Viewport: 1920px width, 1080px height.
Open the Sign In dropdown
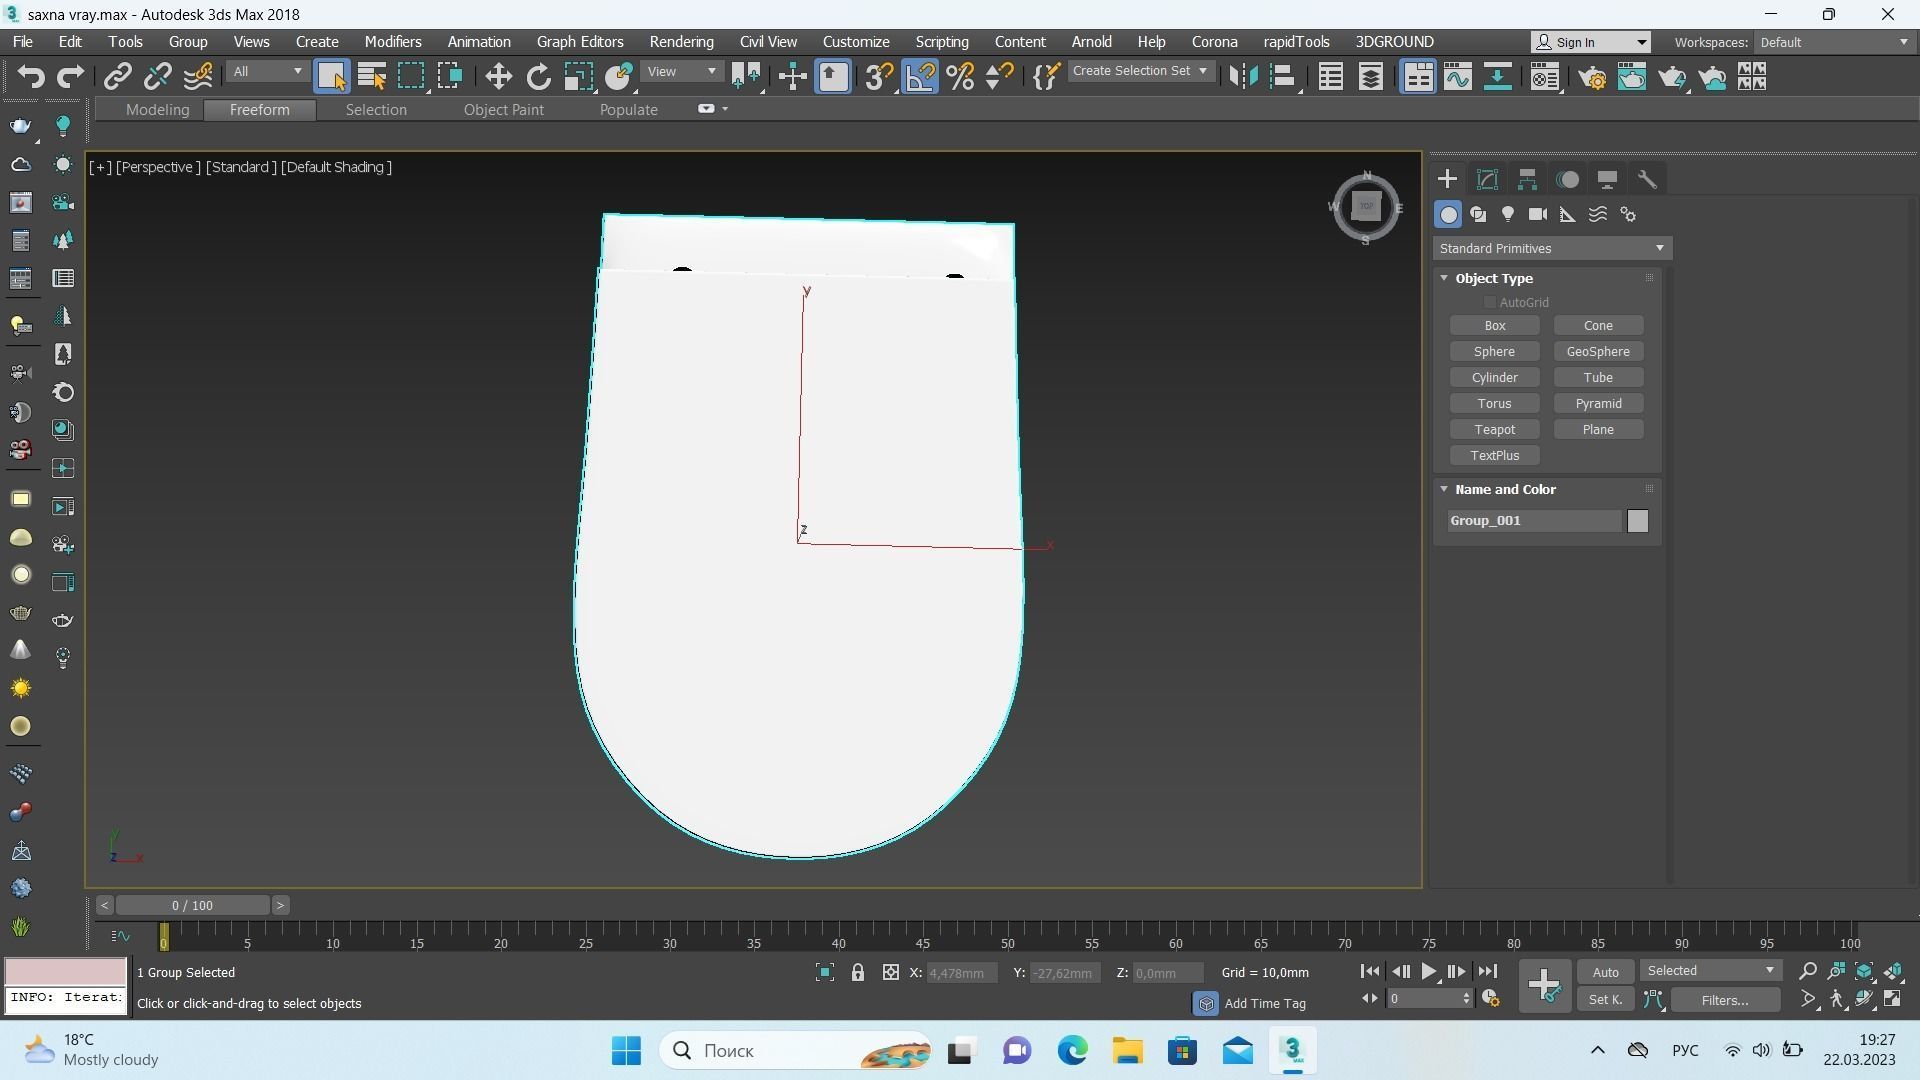tap(1591, 42)
